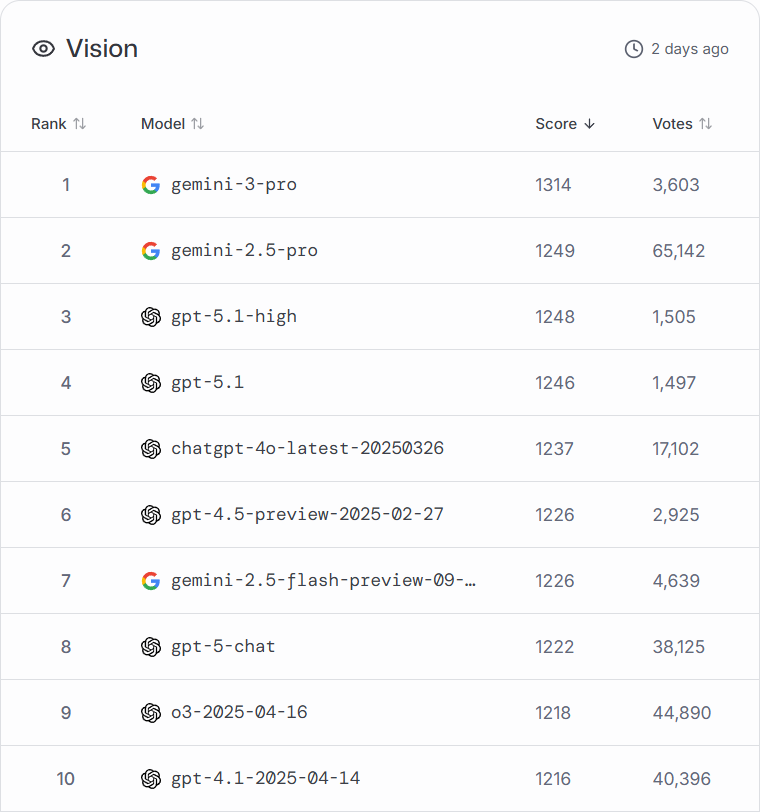Click the Google icon next to gemini-2.5-pro

(151, 251)
